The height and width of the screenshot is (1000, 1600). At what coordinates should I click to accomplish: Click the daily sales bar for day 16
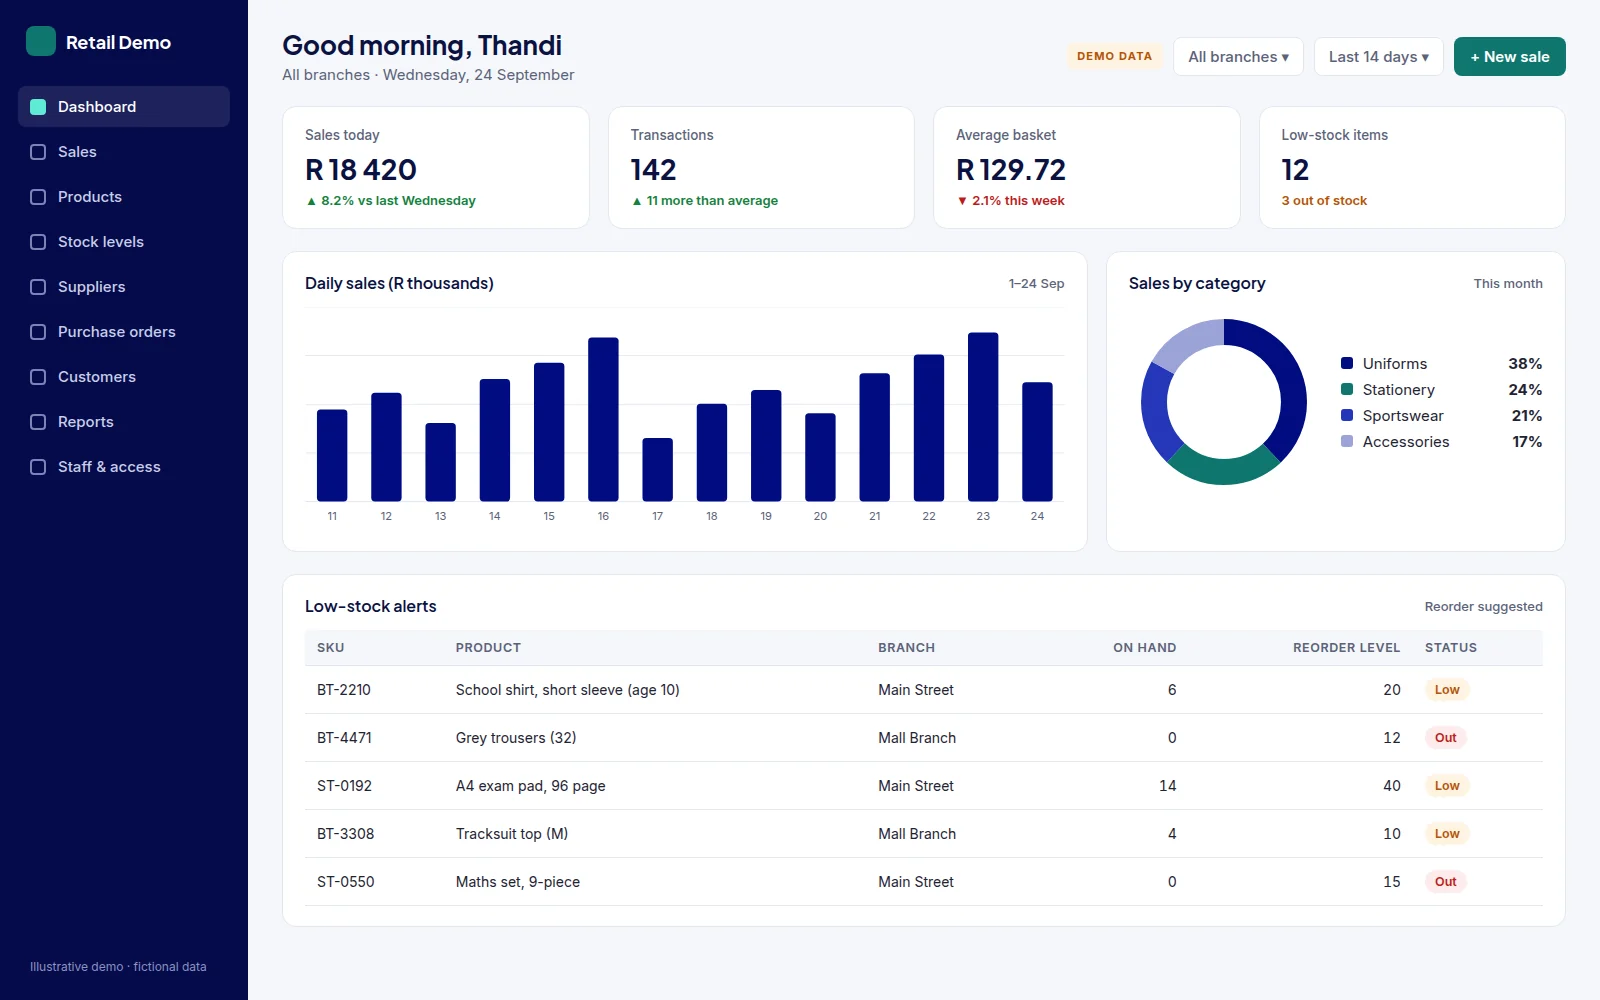(x=603, y=419)
